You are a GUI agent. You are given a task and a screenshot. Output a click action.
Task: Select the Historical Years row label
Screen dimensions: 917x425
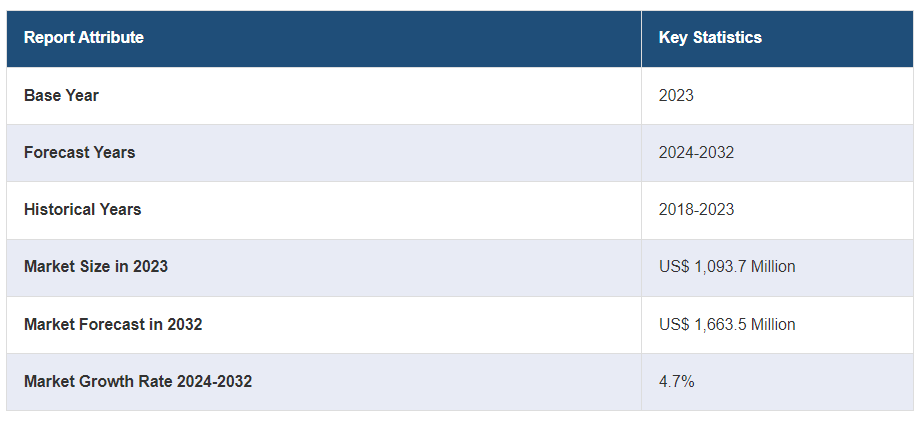82,210
